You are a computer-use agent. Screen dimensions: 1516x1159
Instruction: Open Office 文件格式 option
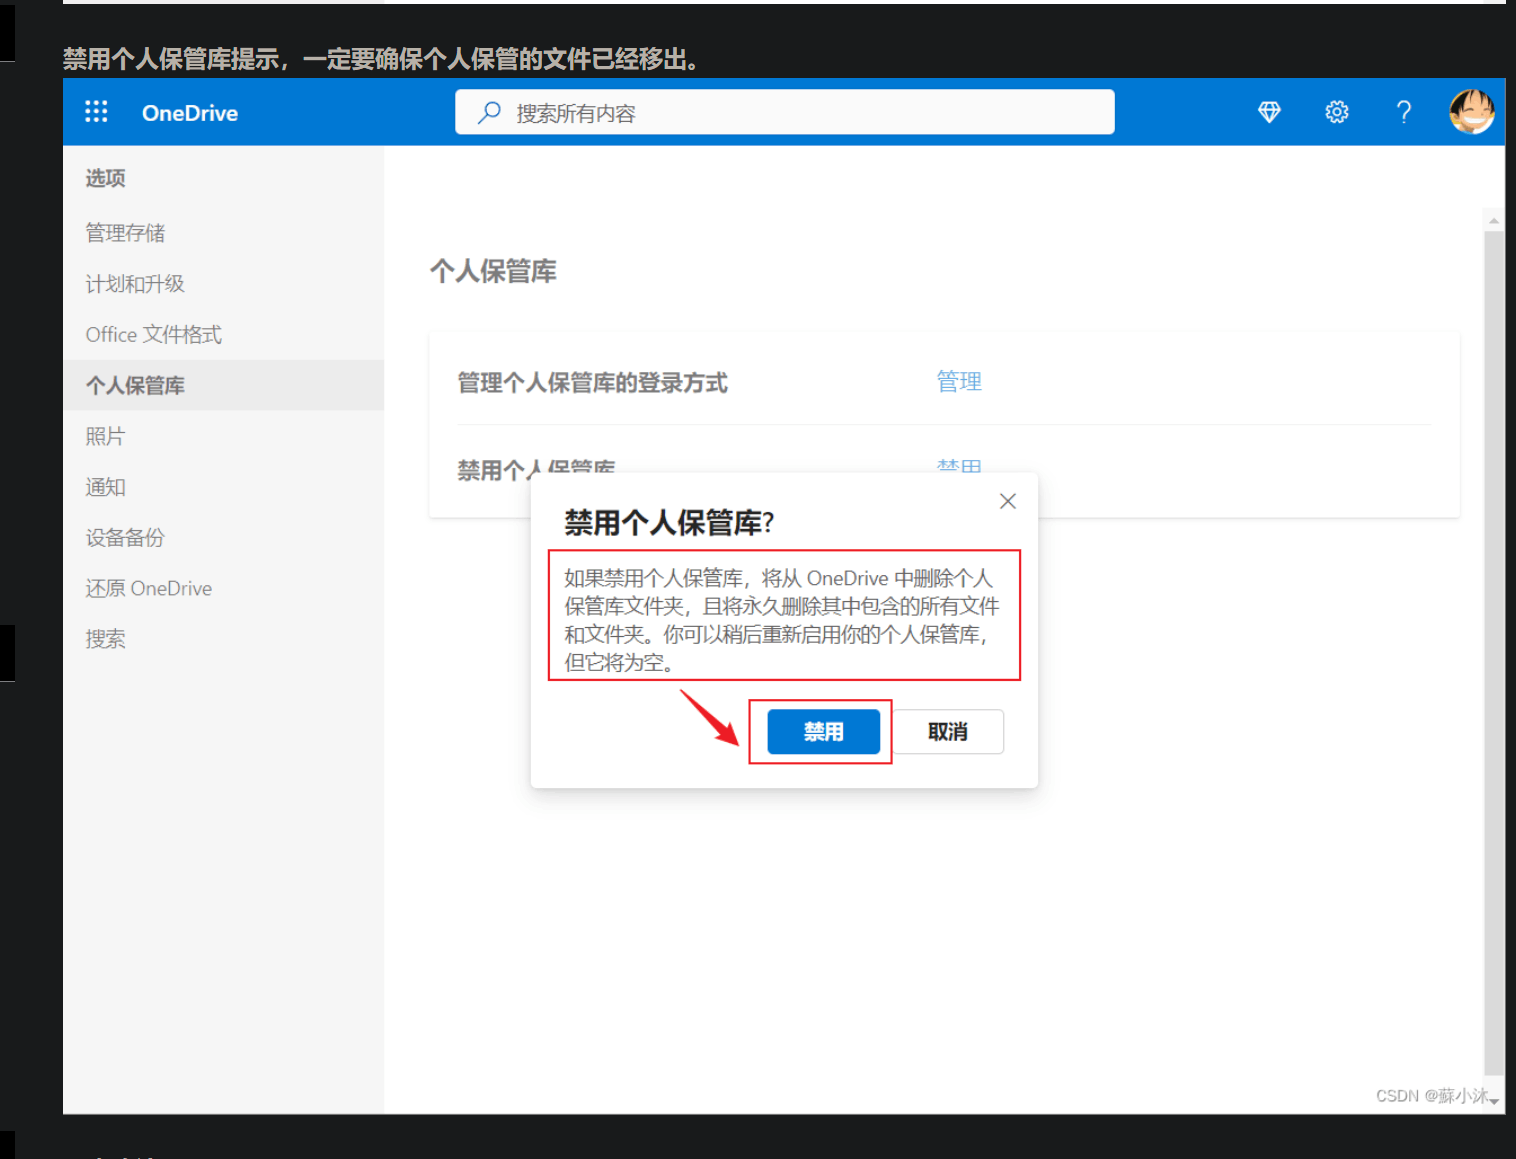[154, 335]
